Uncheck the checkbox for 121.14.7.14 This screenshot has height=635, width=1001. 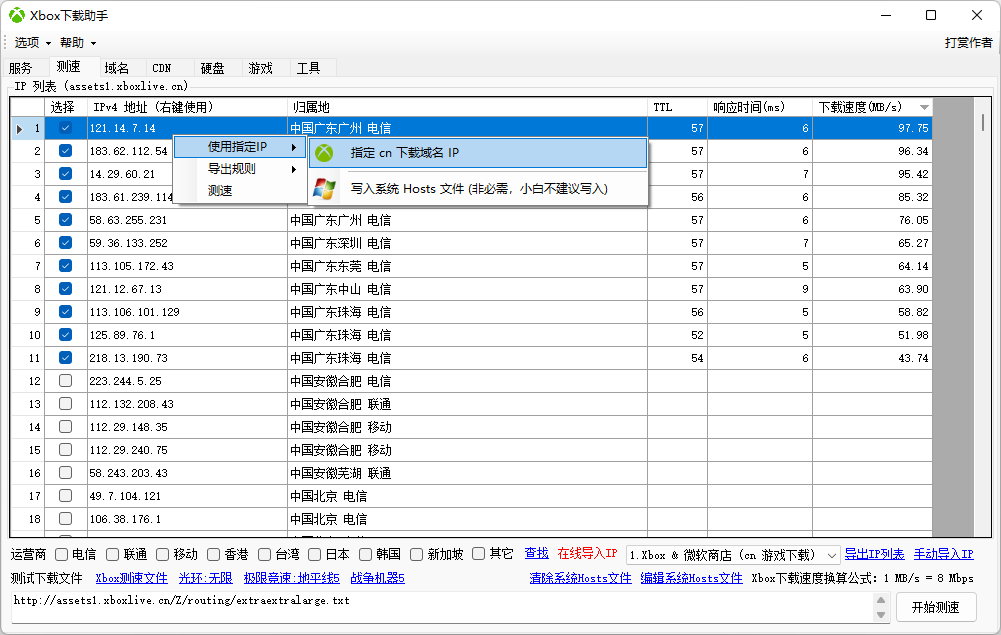pyautogui.click(x=65, y=128)
